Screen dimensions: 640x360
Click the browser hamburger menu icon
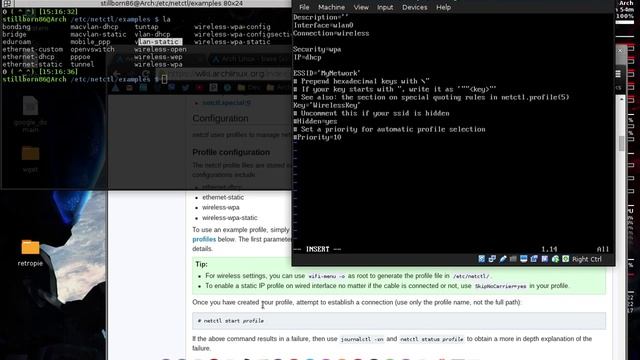618,74
